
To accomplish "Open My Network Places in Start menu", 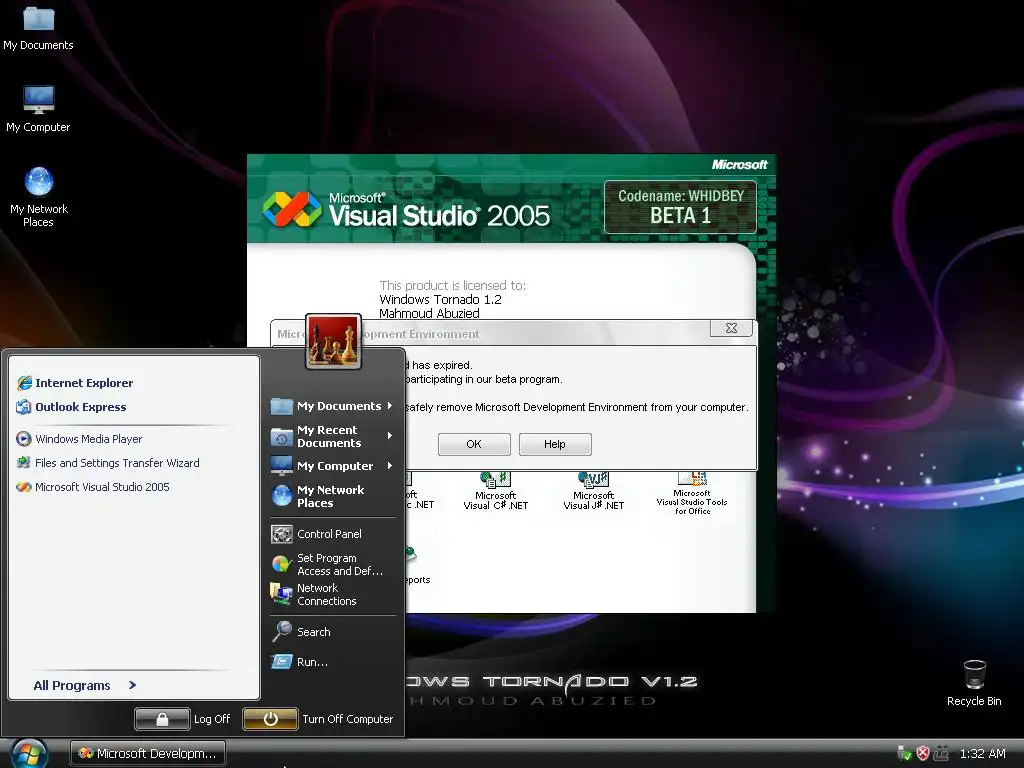I will [x=318, y=496].
